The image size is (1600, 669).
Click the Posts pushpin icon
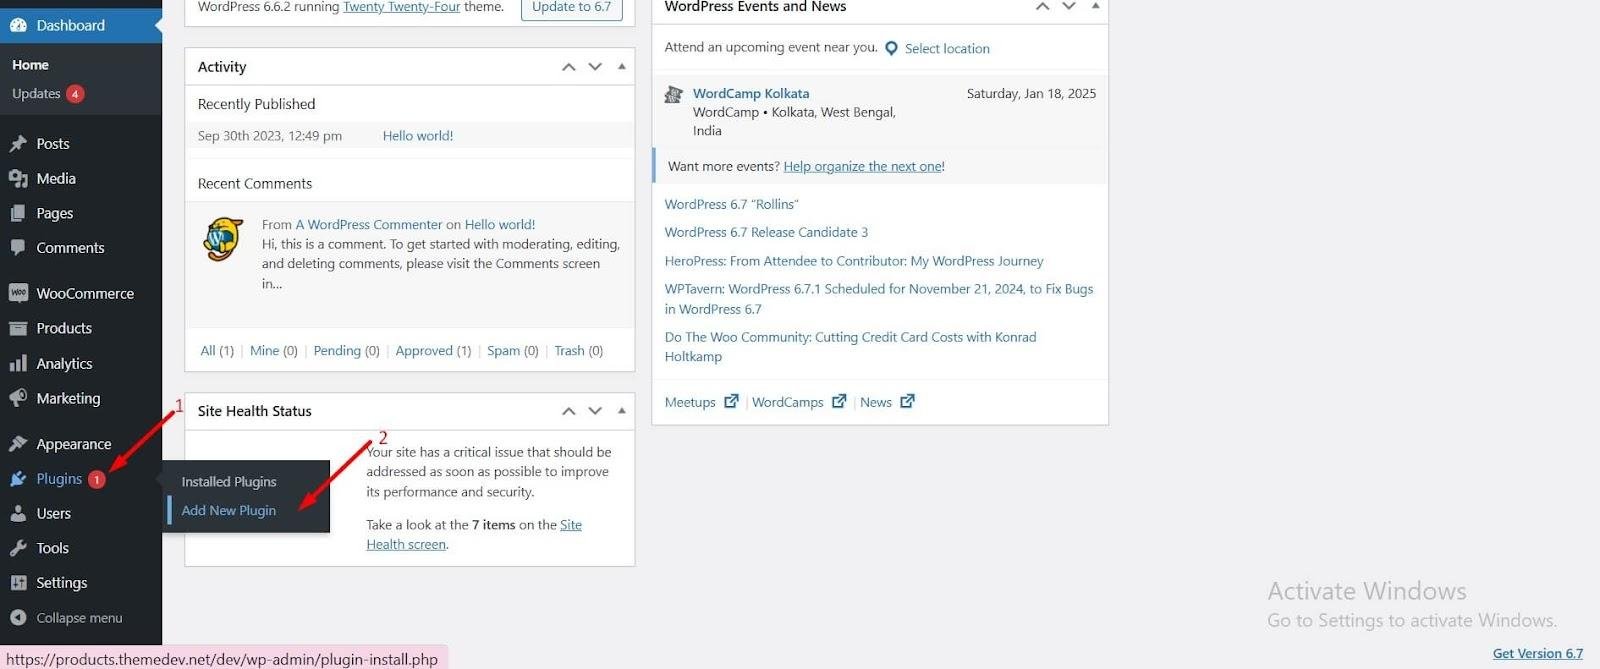pyautogui.click(x=18, y=144)
